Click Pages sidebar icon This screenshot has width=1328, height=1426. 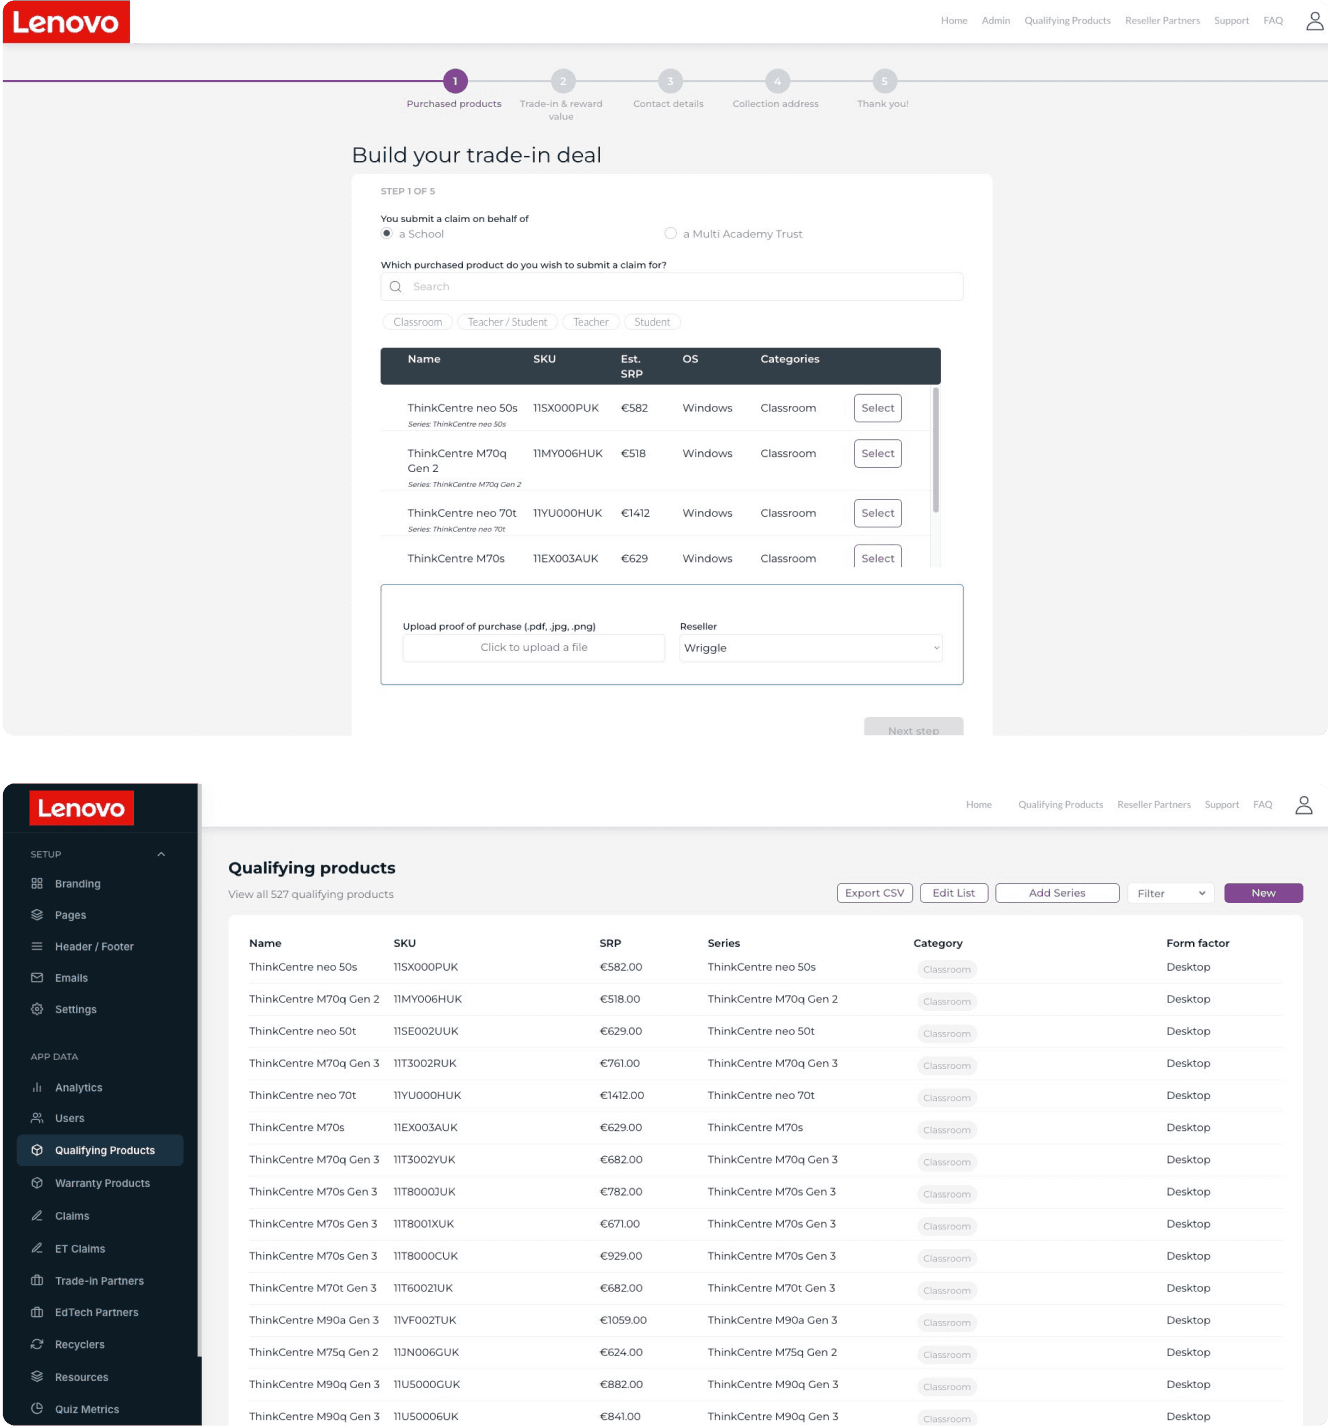tap(37, 915)
